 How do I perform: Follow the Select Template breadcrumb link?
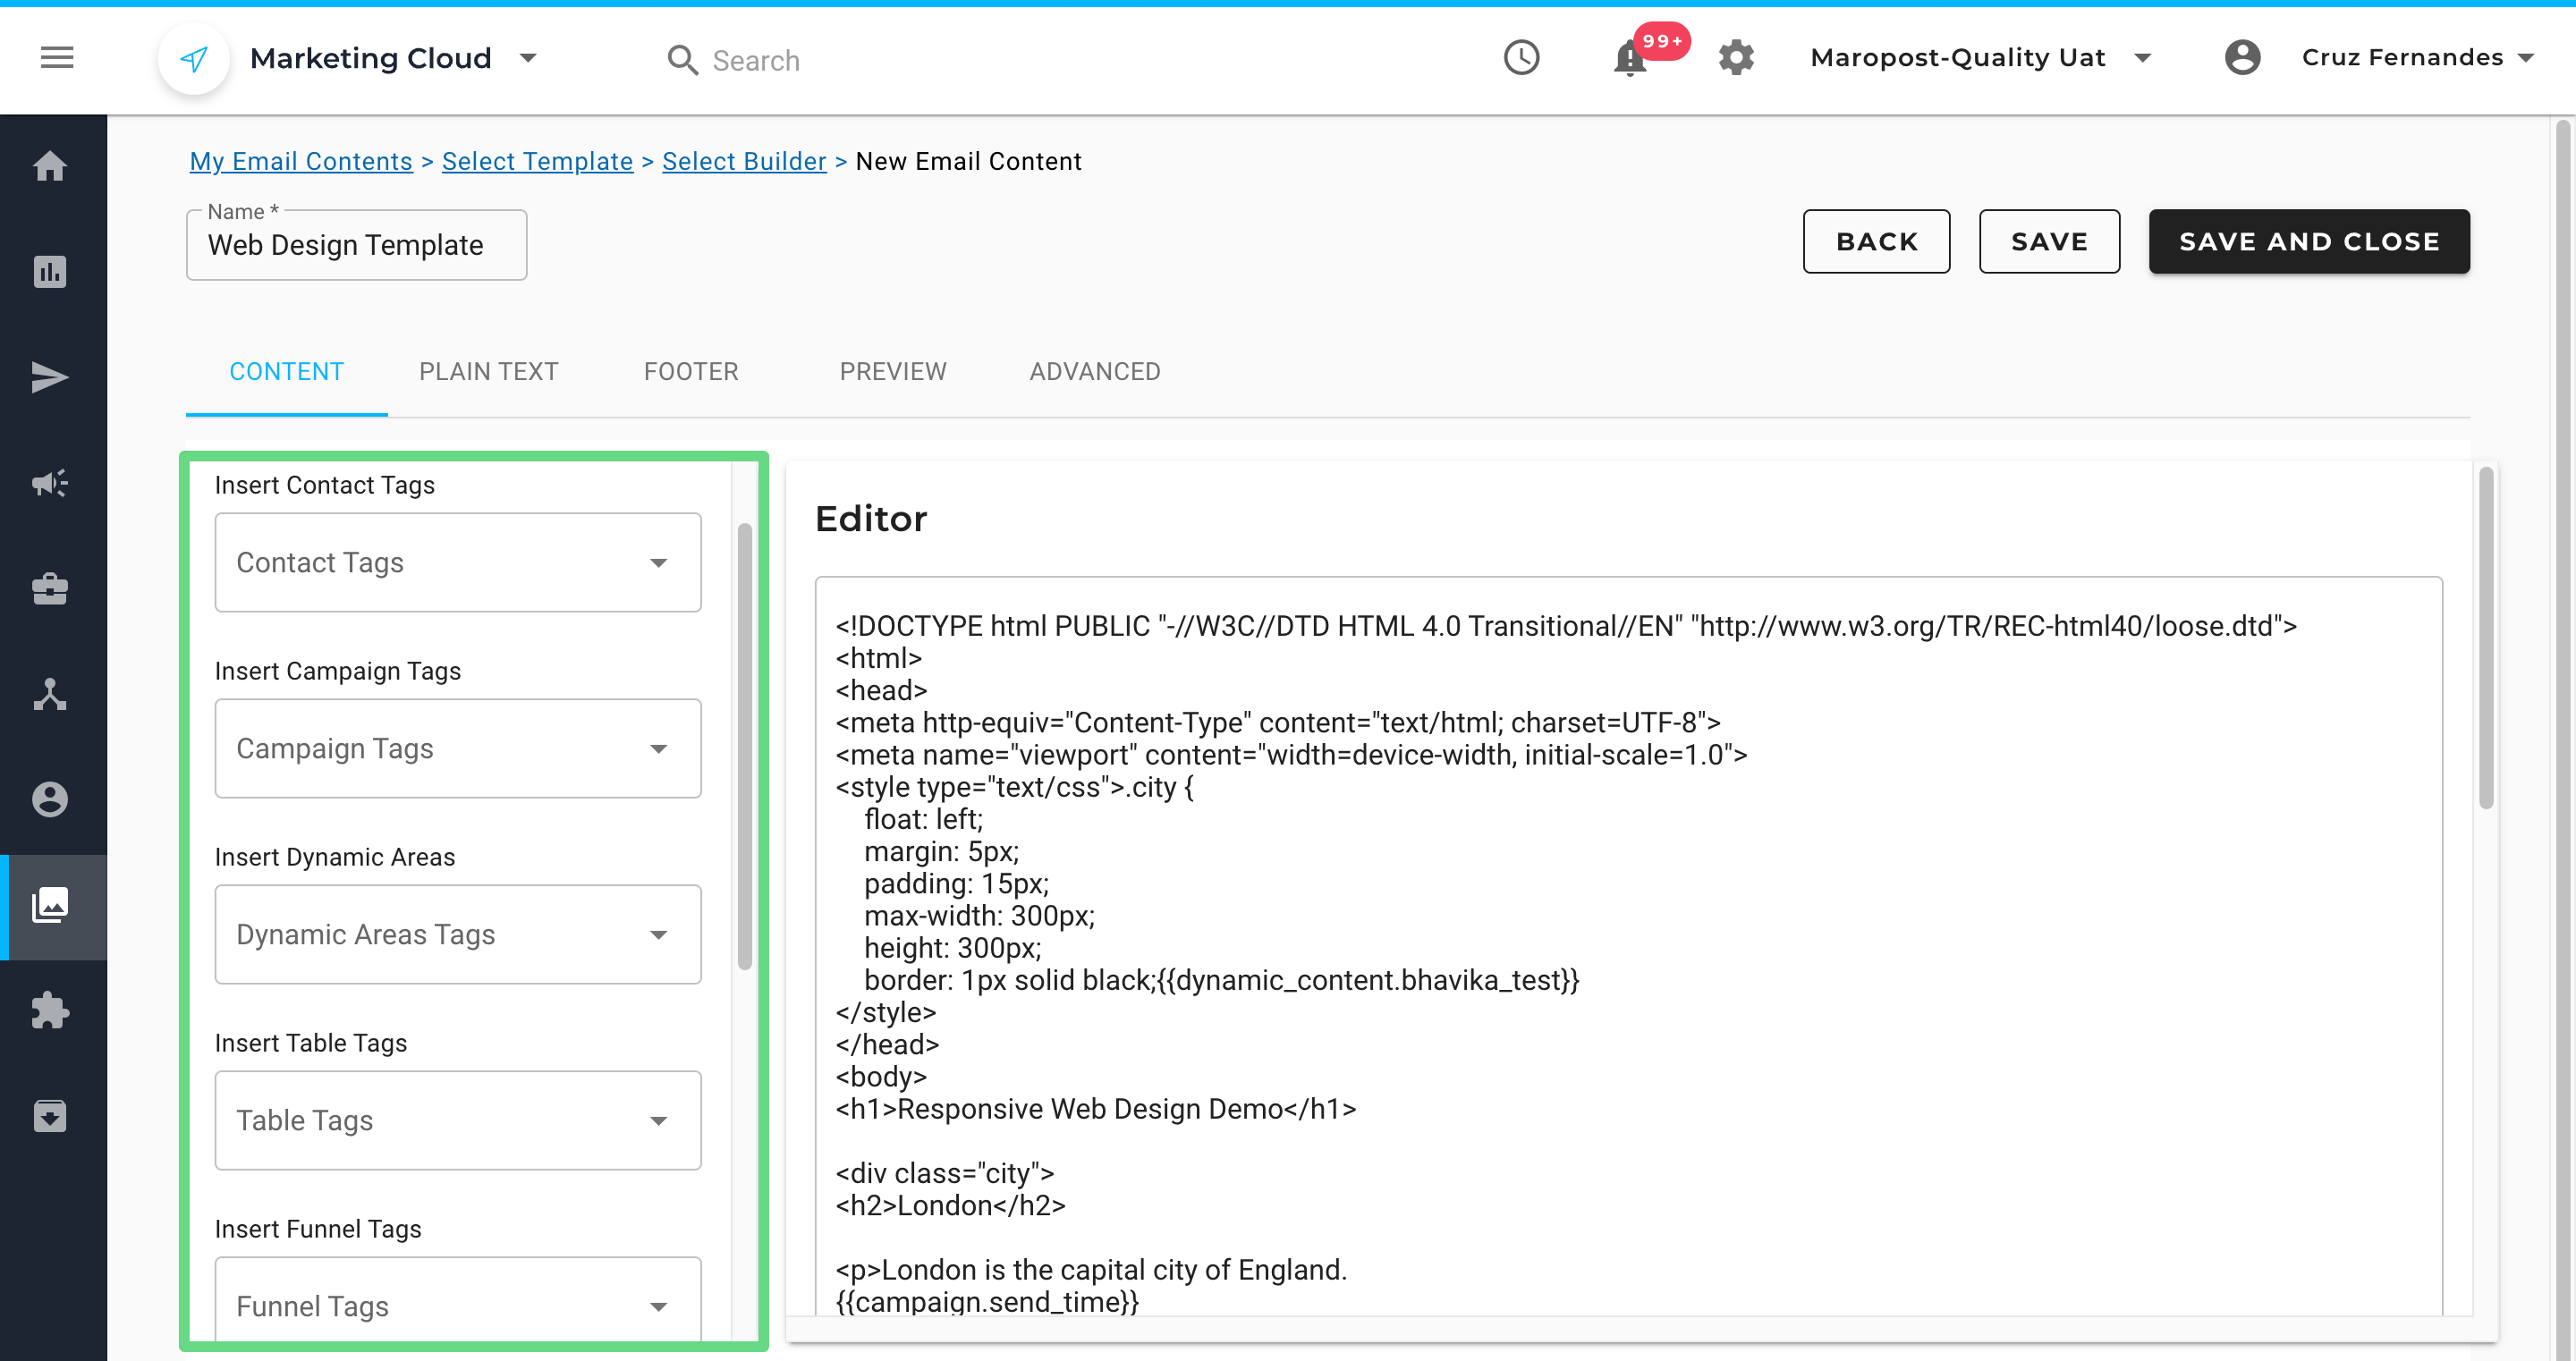pyautogui.click(x=537, y=162)
